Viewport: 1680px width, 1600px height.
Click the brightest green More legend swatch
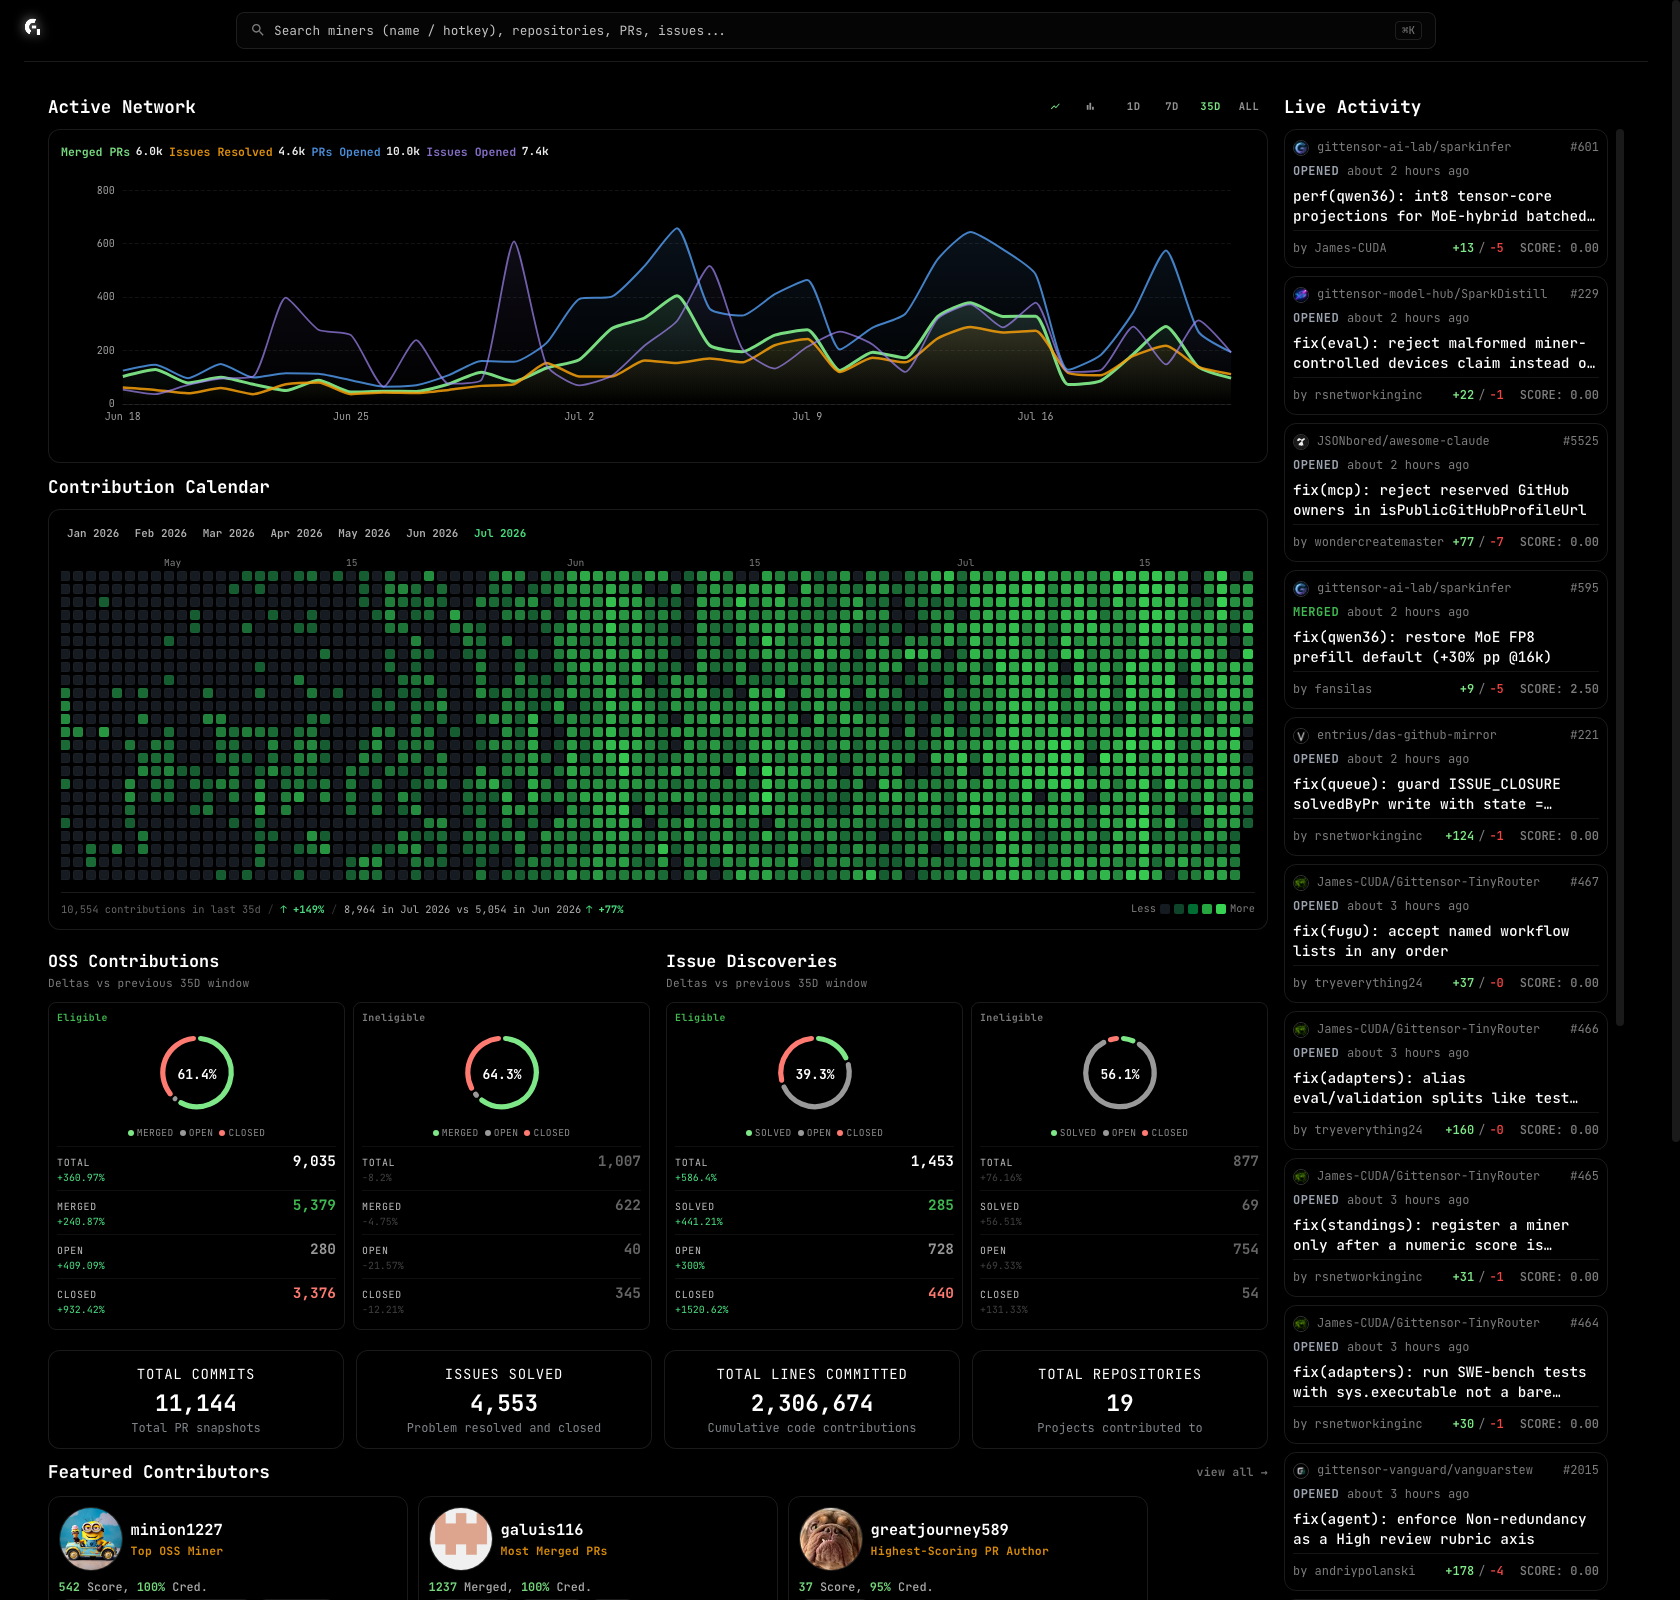tap(1221, 909)
